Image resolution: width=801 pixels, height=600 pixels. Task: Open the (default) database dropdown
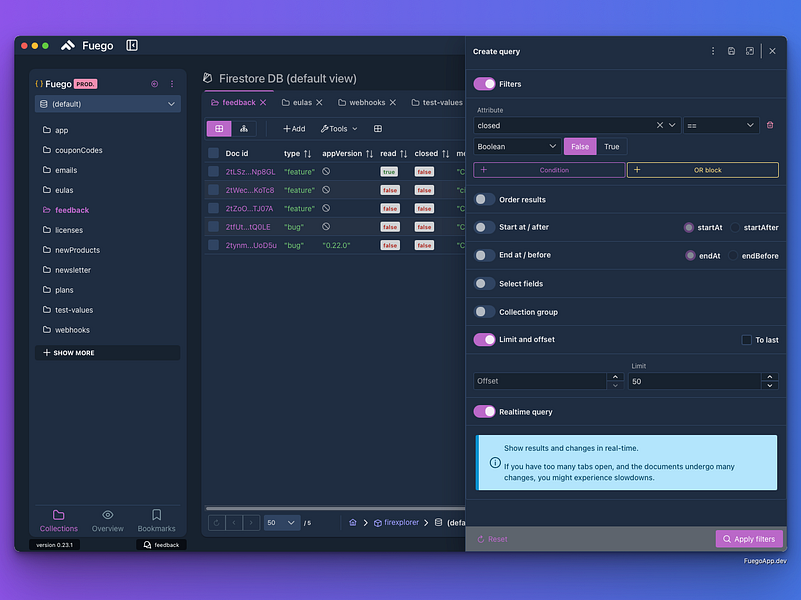click(108, 104)
